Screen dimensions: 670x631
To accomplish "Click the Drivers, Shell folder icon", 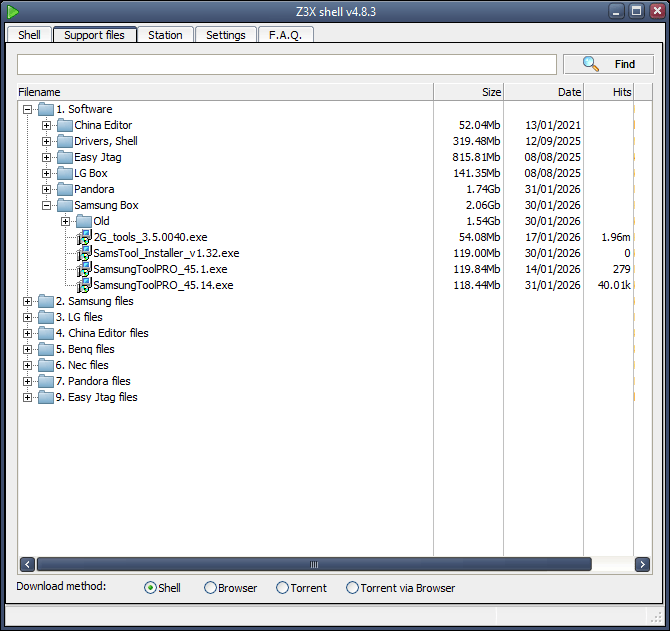I will [x=65, y=141].
